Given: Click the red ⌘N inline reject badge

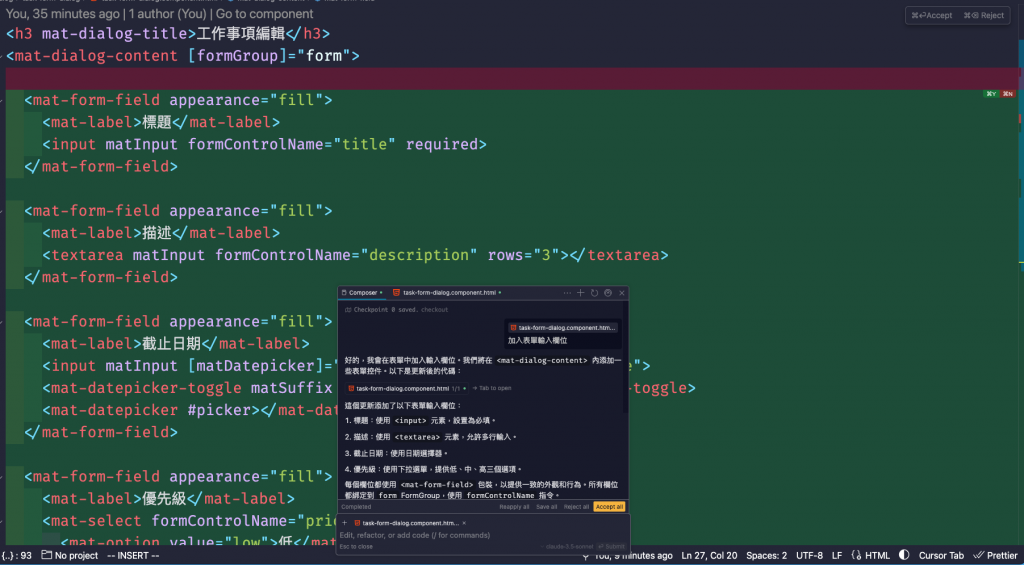Looking at the screenshot, I should (x=1008, y=95).
